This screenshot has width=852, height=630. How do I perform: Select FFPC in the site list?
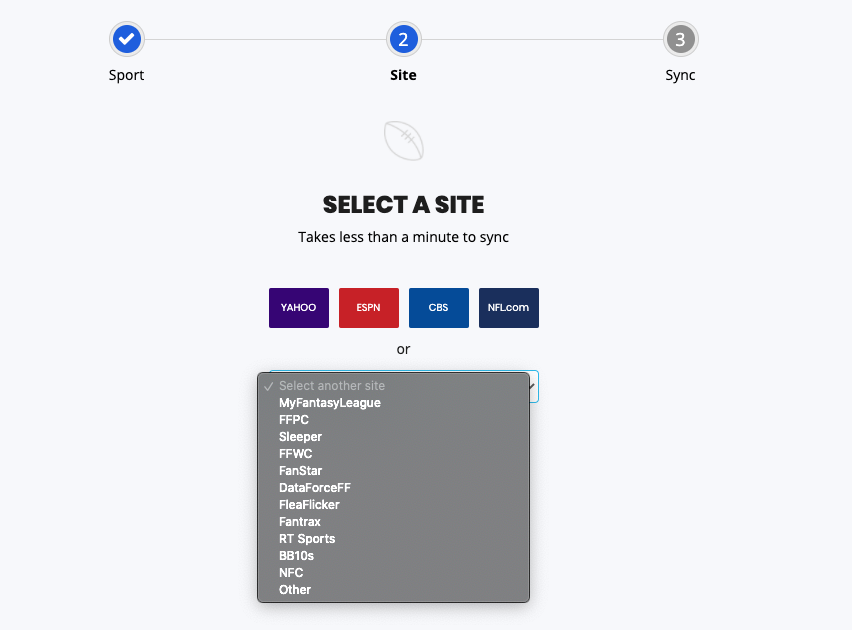click(393, 420)
